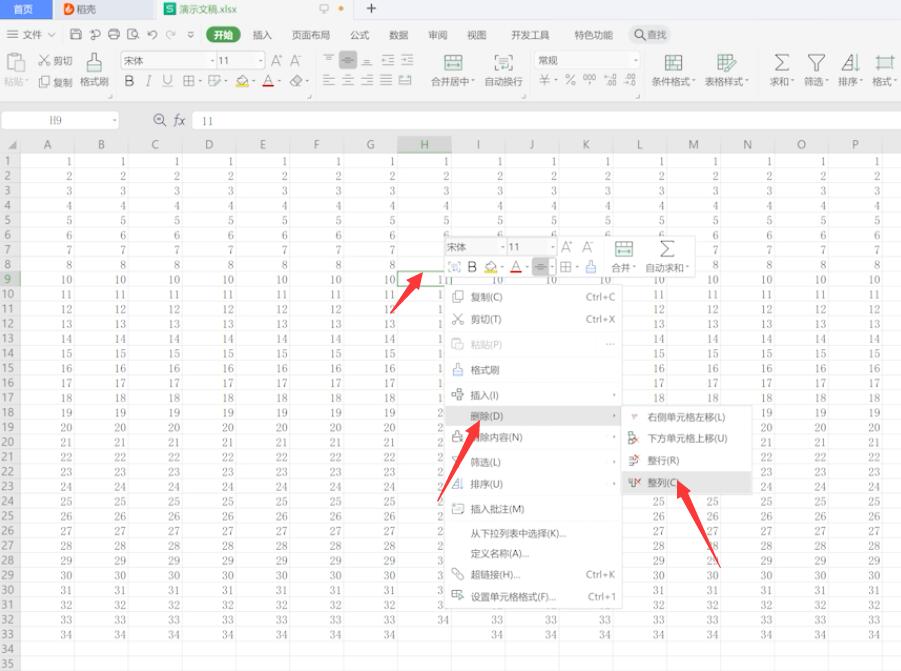This screenshot has height=671, width=901.
Task: Decrease font size in ribbon
Action: pos(295,60)
